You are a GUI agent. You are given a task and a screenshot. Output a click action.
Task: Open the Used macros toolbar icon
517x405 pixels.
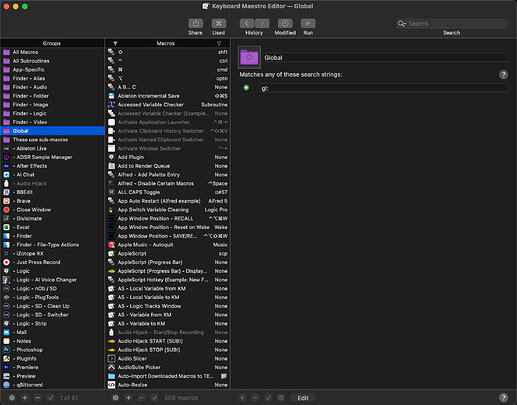pyautogui.click(x=219, y=24)
